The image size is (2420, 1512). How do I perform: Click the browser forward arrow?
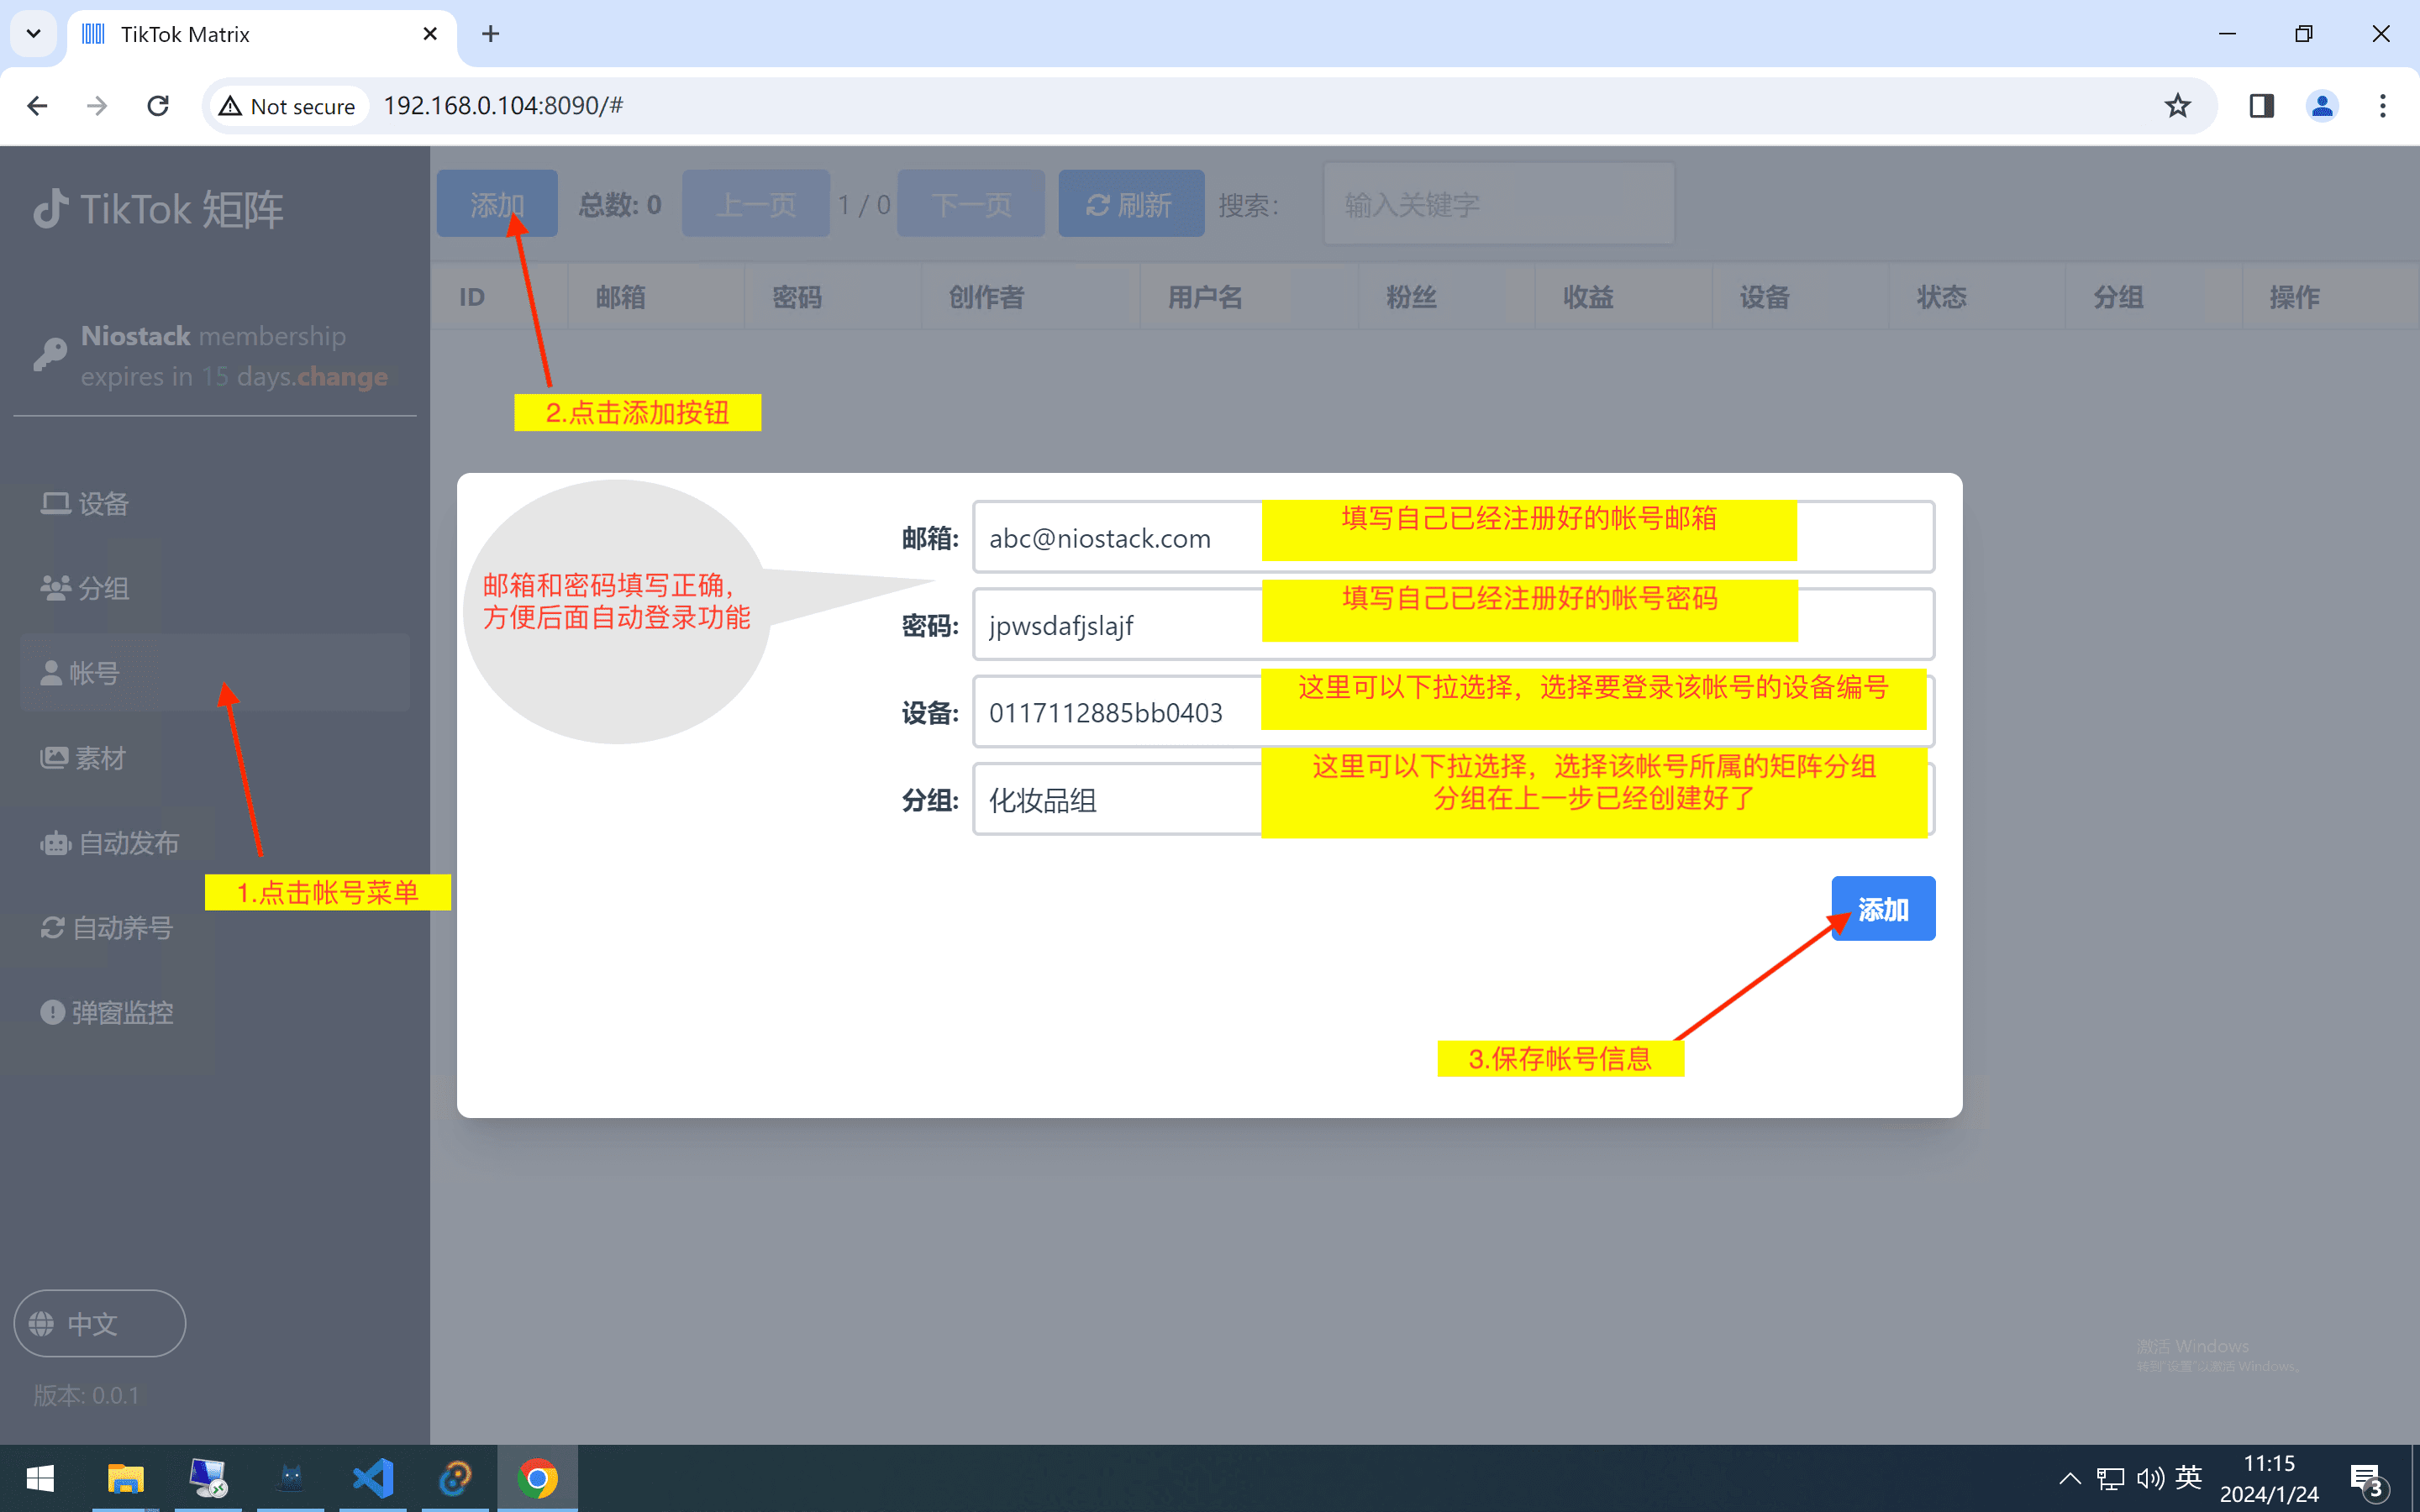[x=97, y=106]
